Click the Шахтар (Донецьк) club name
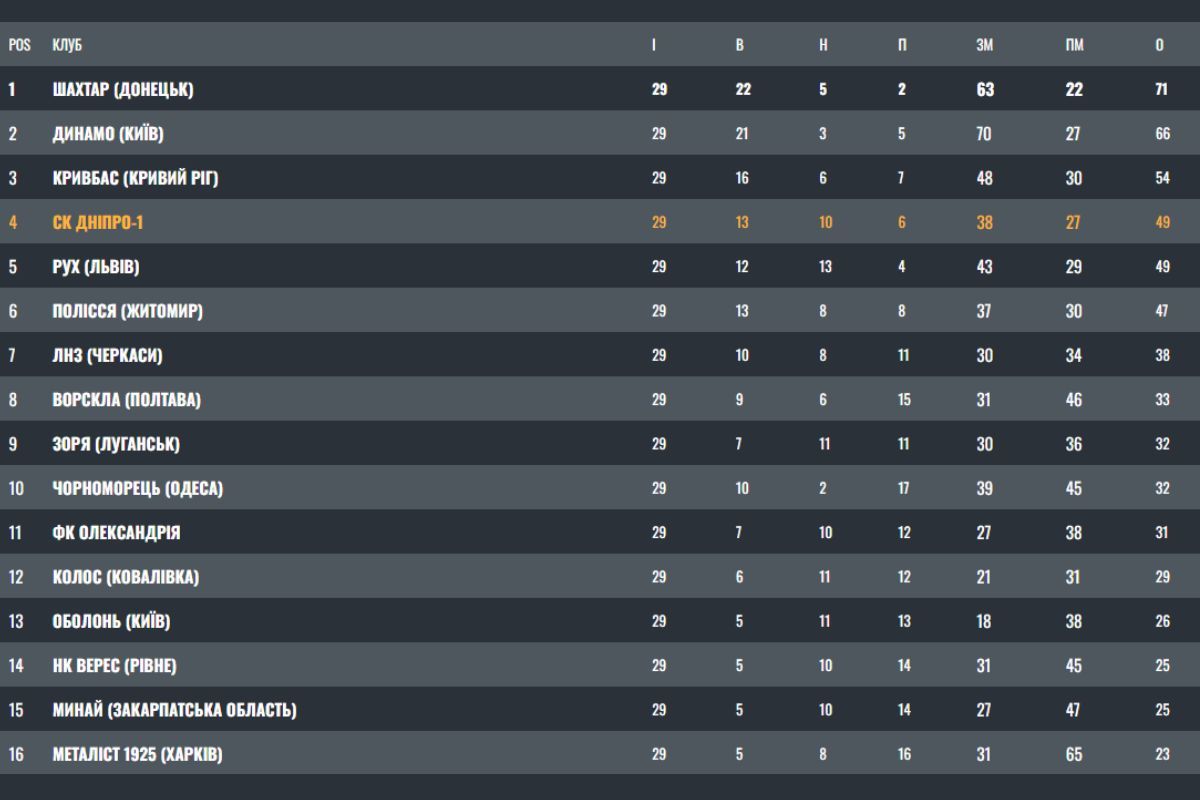1200x800 pixels. point(122,90)
